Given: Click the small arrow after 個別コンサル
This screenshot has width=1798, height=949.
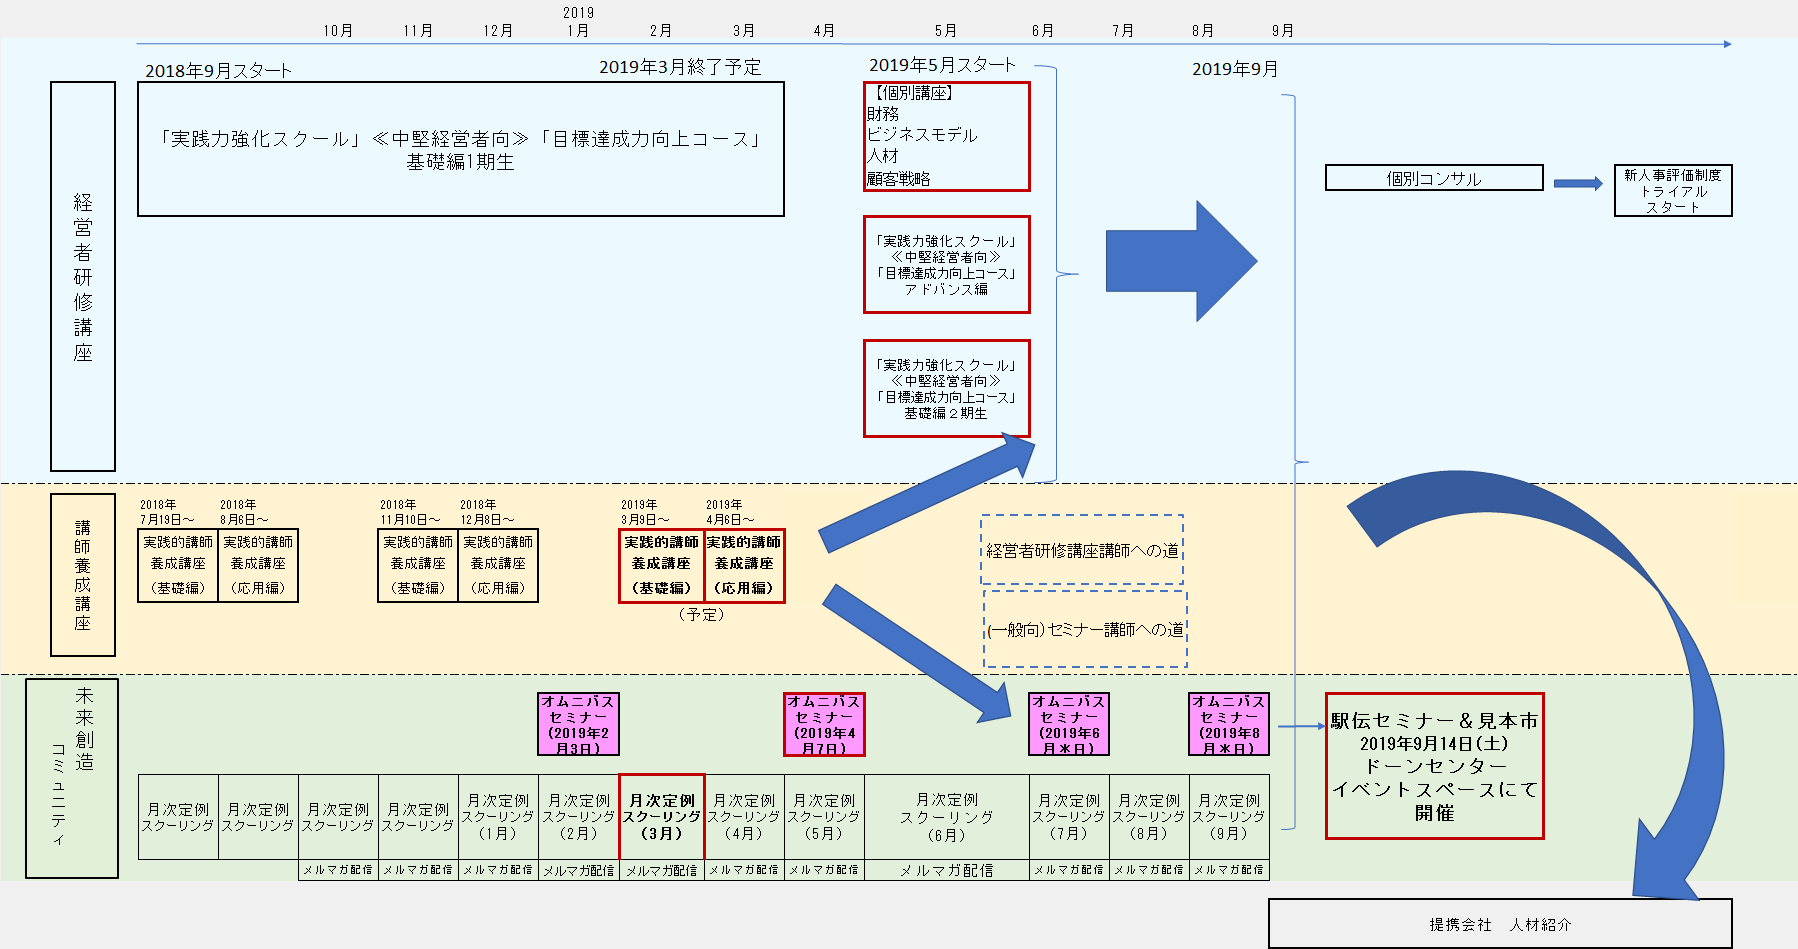Looking at the screenshot, I should 1577,183.
